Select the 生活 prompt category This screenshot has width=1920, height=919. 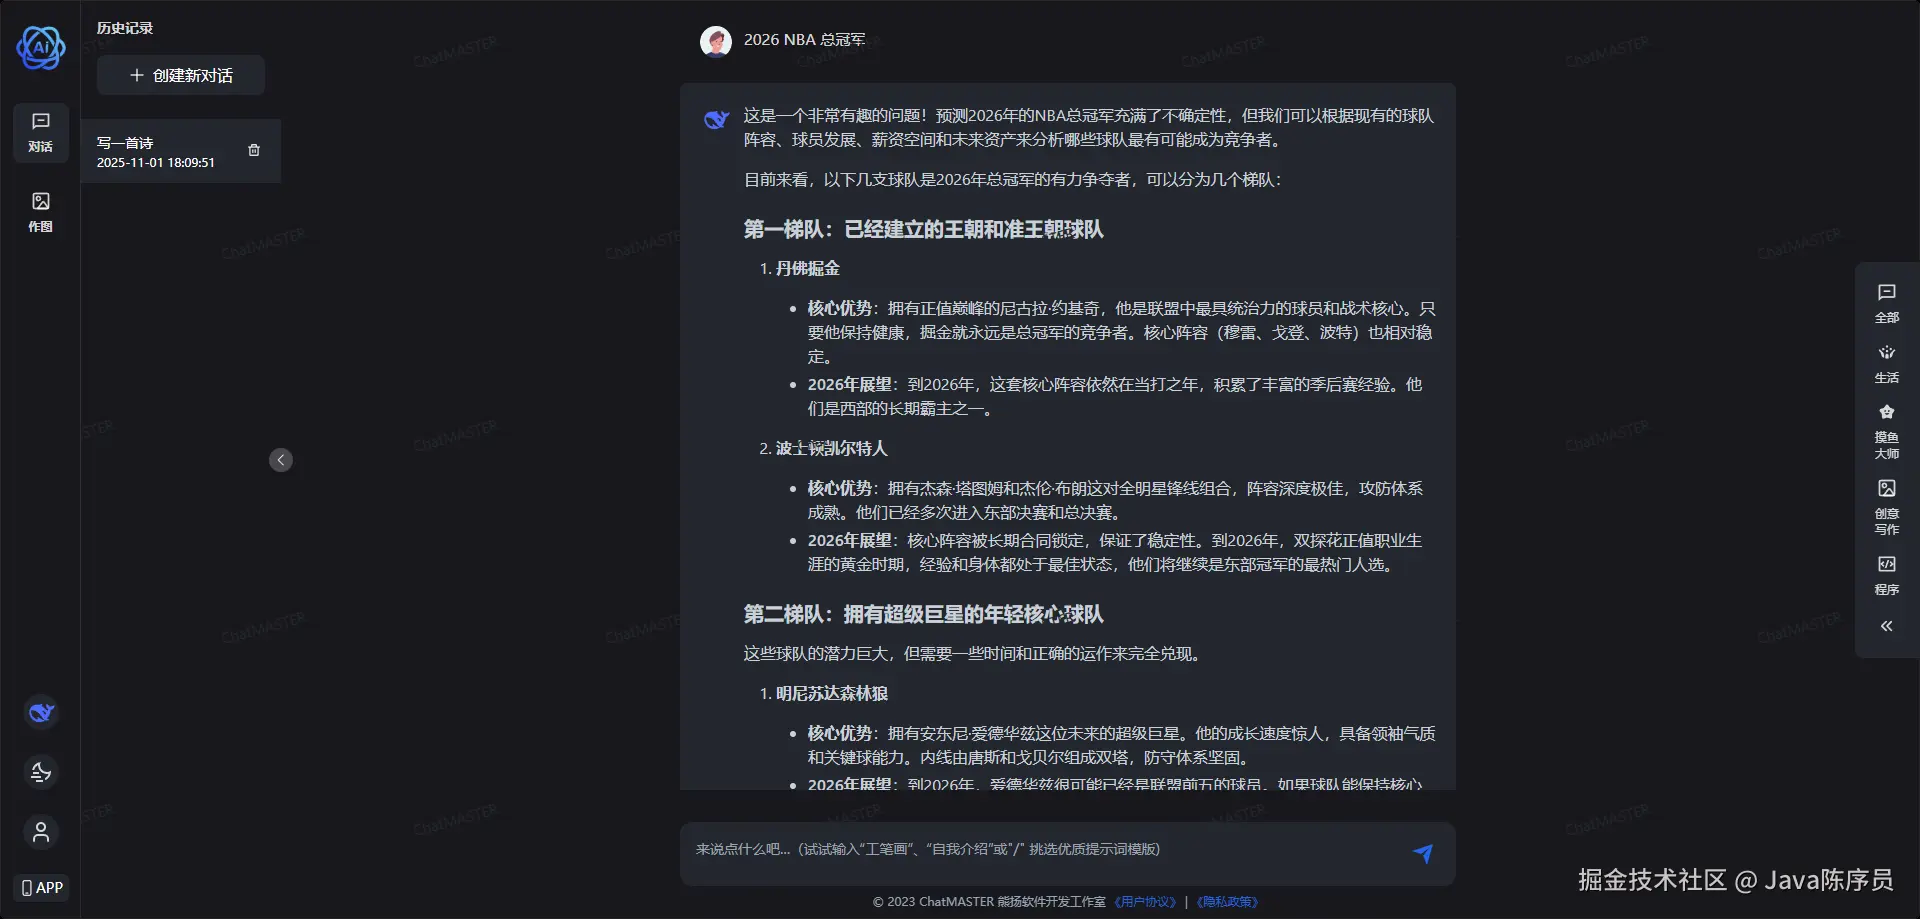[1887, 364]
